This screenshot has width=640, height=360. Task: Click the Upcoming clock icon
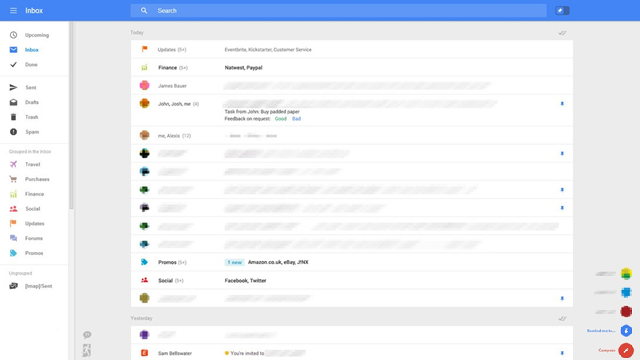(13, 35)
